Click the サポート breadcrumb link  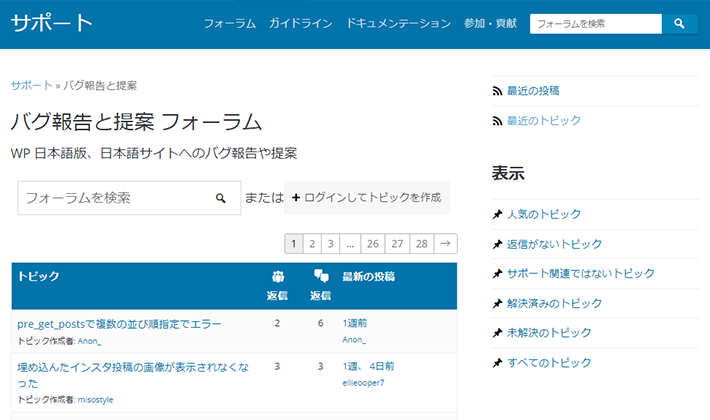point(31,86)
